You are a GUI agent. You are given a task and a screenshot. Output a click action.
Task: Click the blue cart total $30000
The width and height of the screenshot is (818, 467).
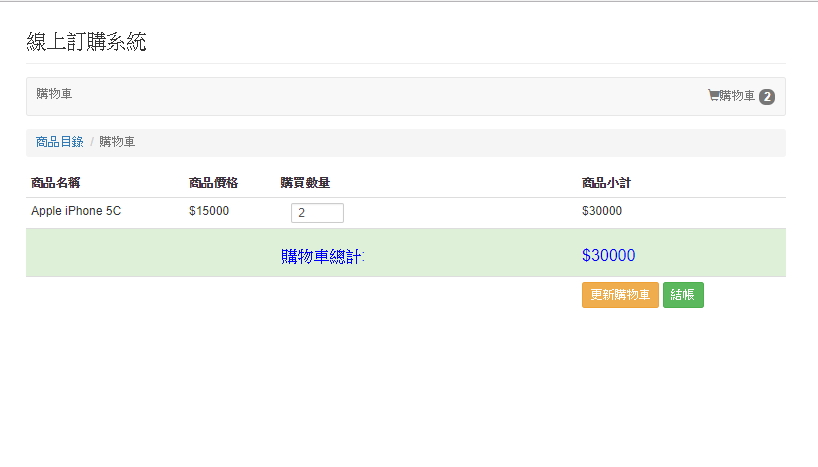click(x=608, y=255)
